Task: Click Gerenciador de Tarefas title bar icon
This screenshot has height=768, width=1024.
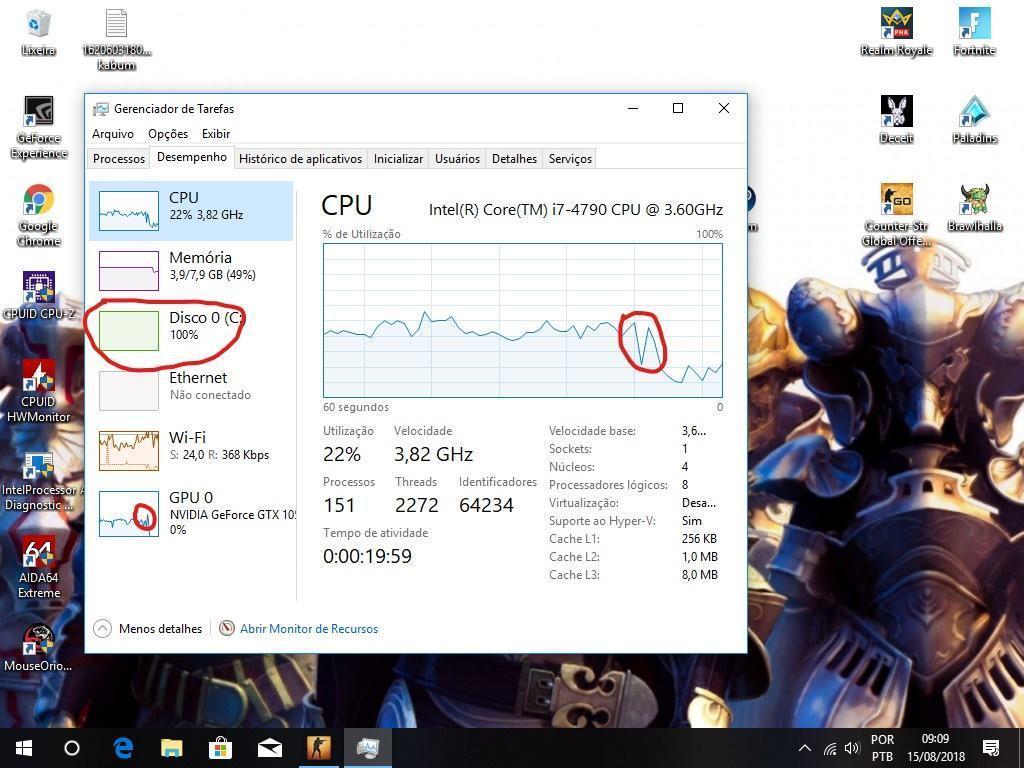Action: click(x=101, y=109)
